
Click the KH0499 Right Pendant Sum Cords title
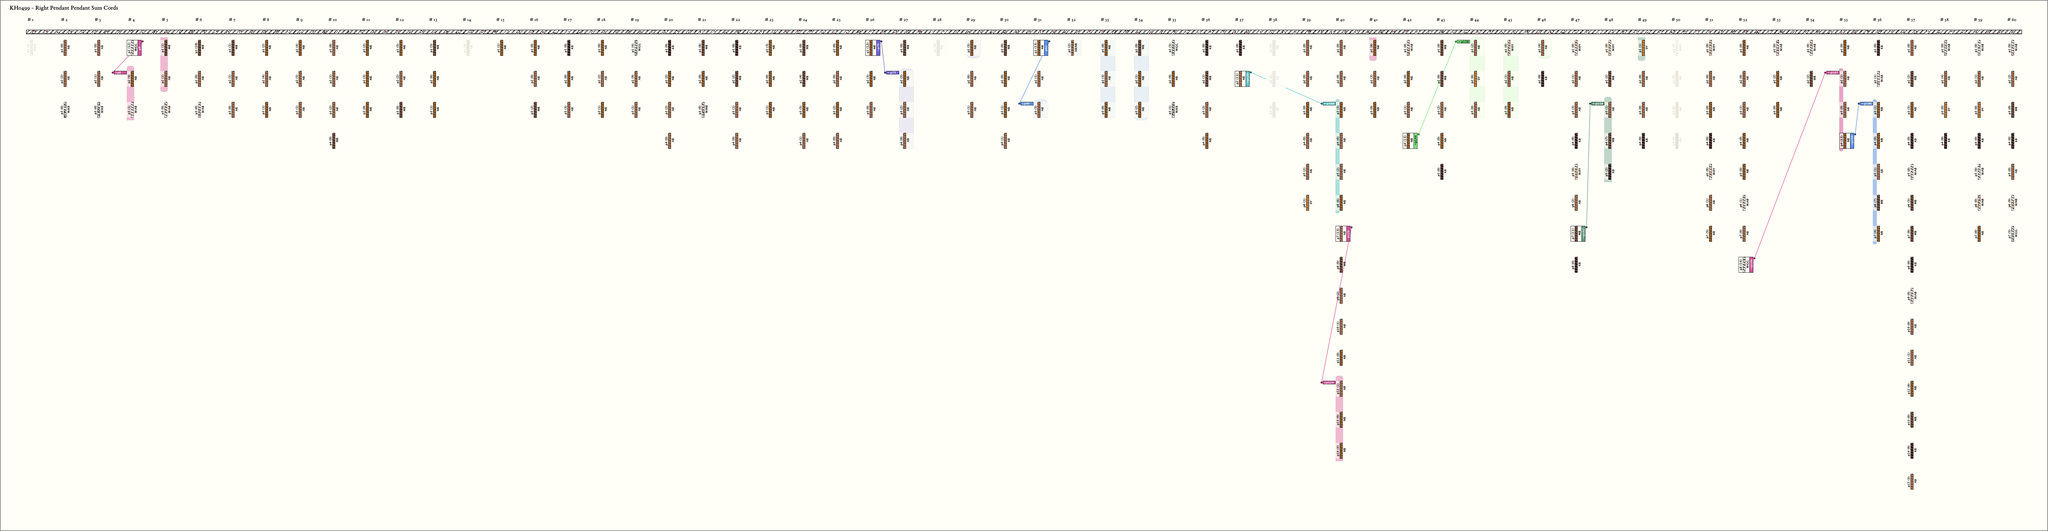(x=64, y=8)
